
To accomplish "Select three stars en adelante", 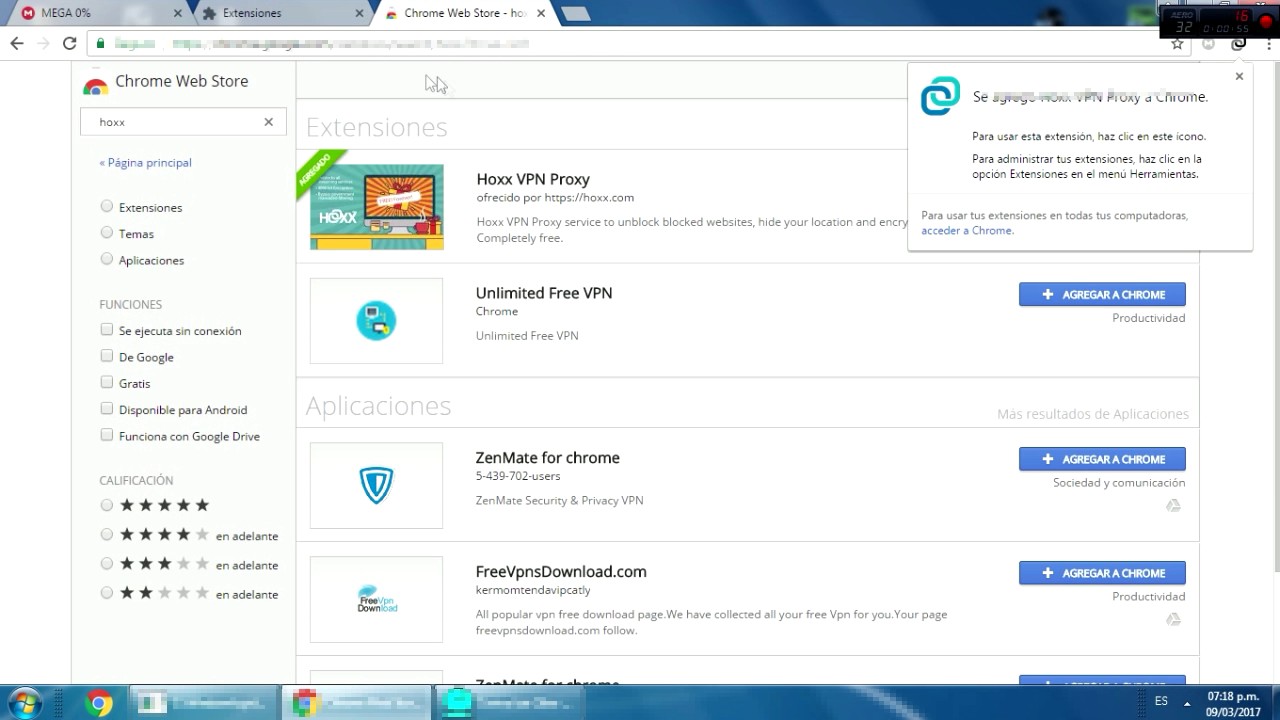I will click(107, 564).
